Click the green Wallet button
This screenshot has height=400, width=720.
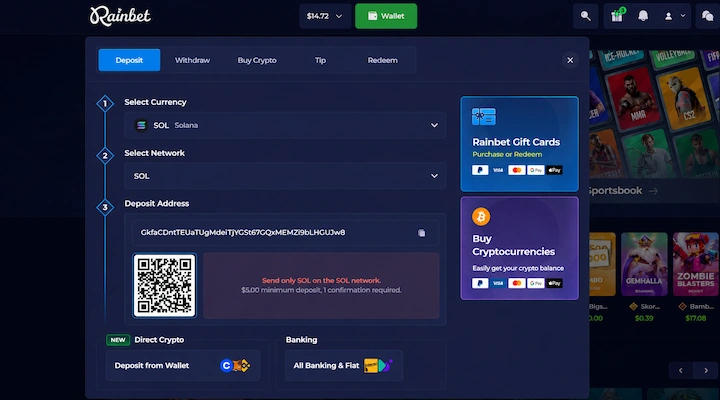coord(386,16)
